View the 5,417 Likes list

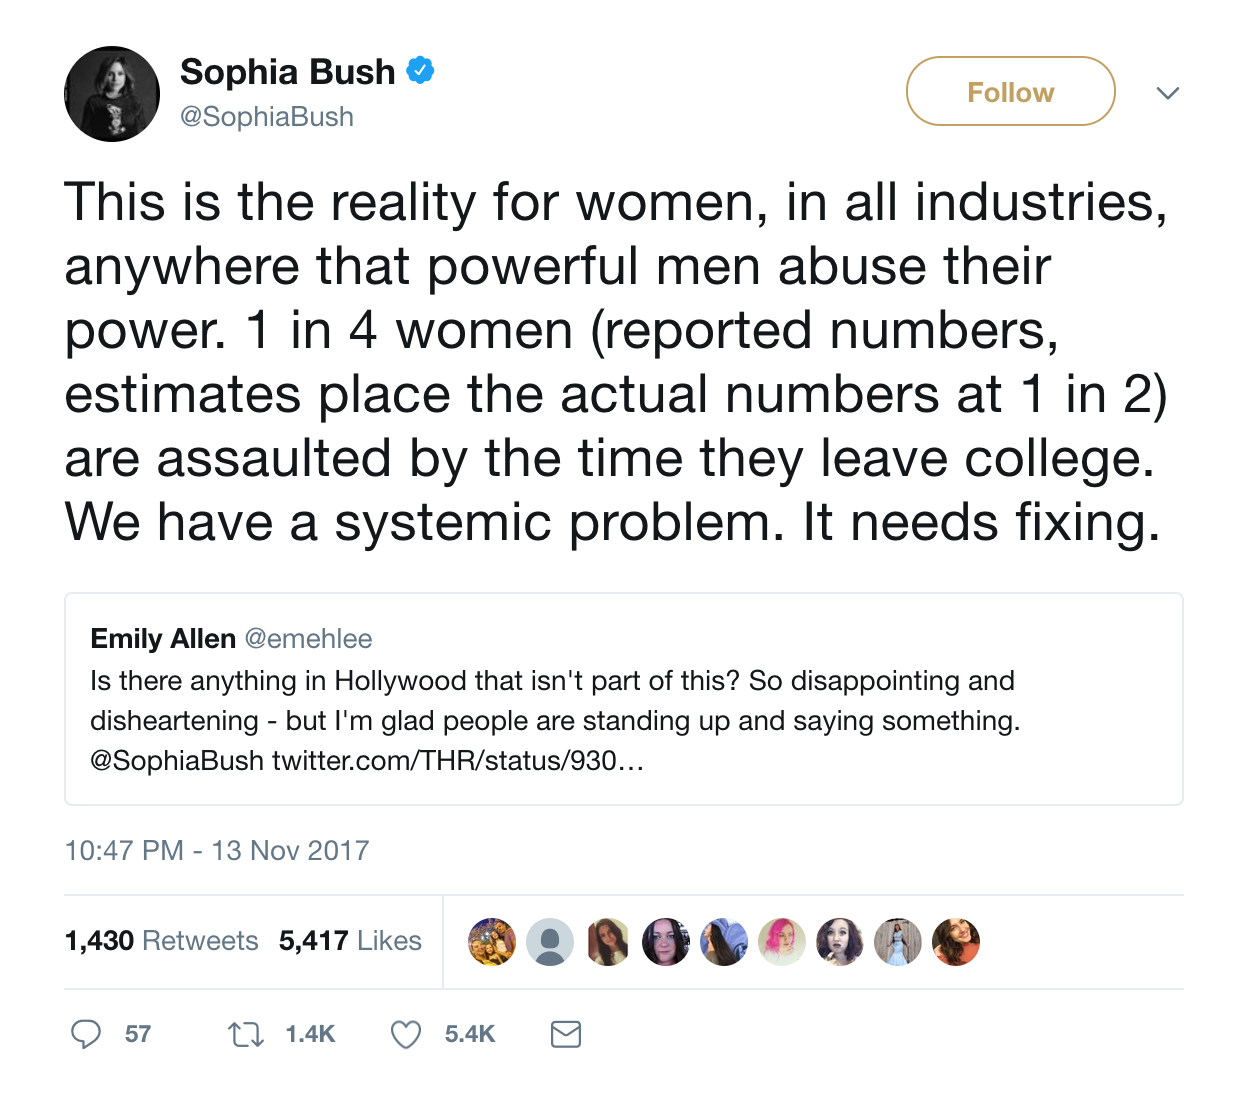(350, 941)
